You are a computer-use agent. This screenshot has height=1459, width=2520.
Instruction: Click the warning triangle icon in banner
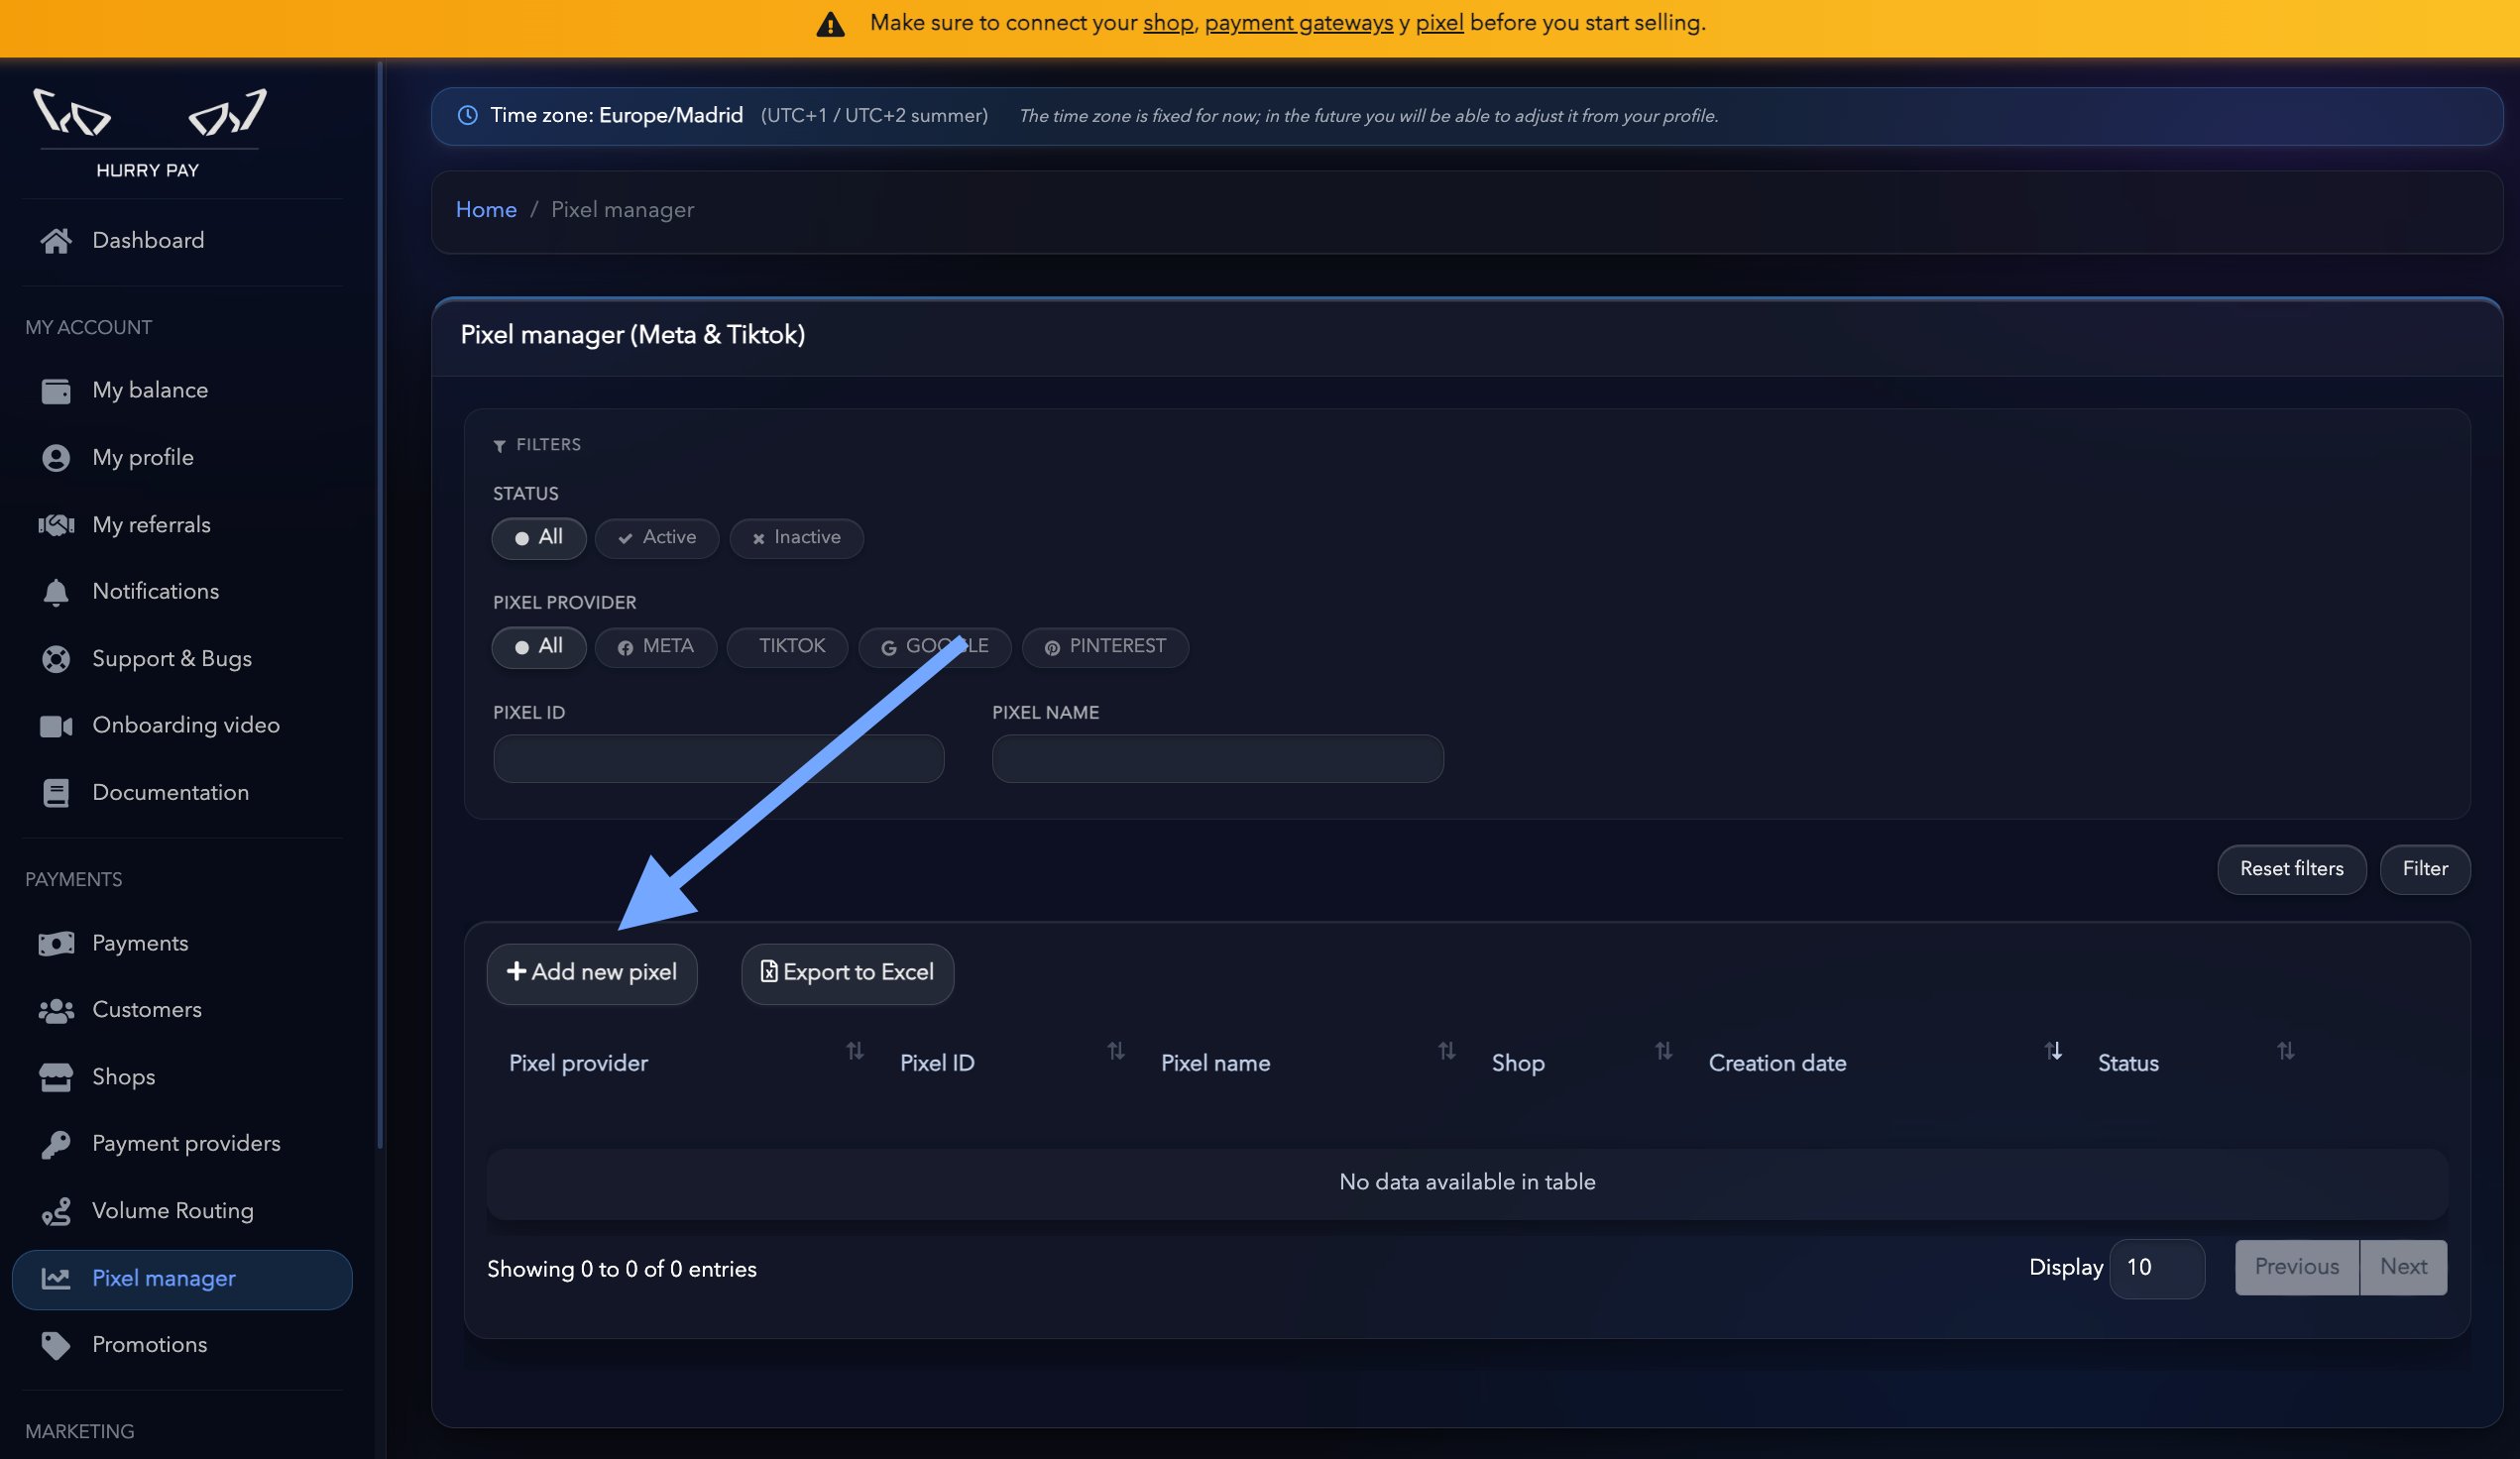[x=830, y=24]
